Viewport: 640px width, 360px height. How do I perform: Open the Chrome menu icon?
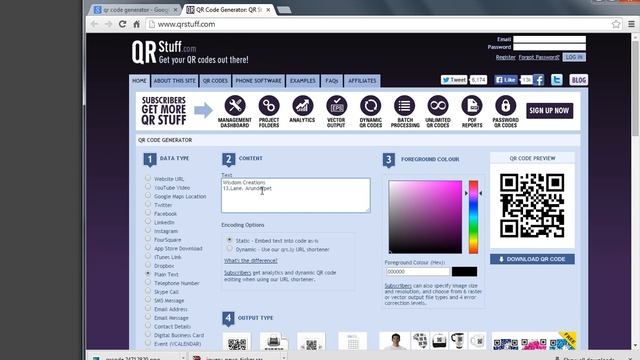click(x=631, y=24)
